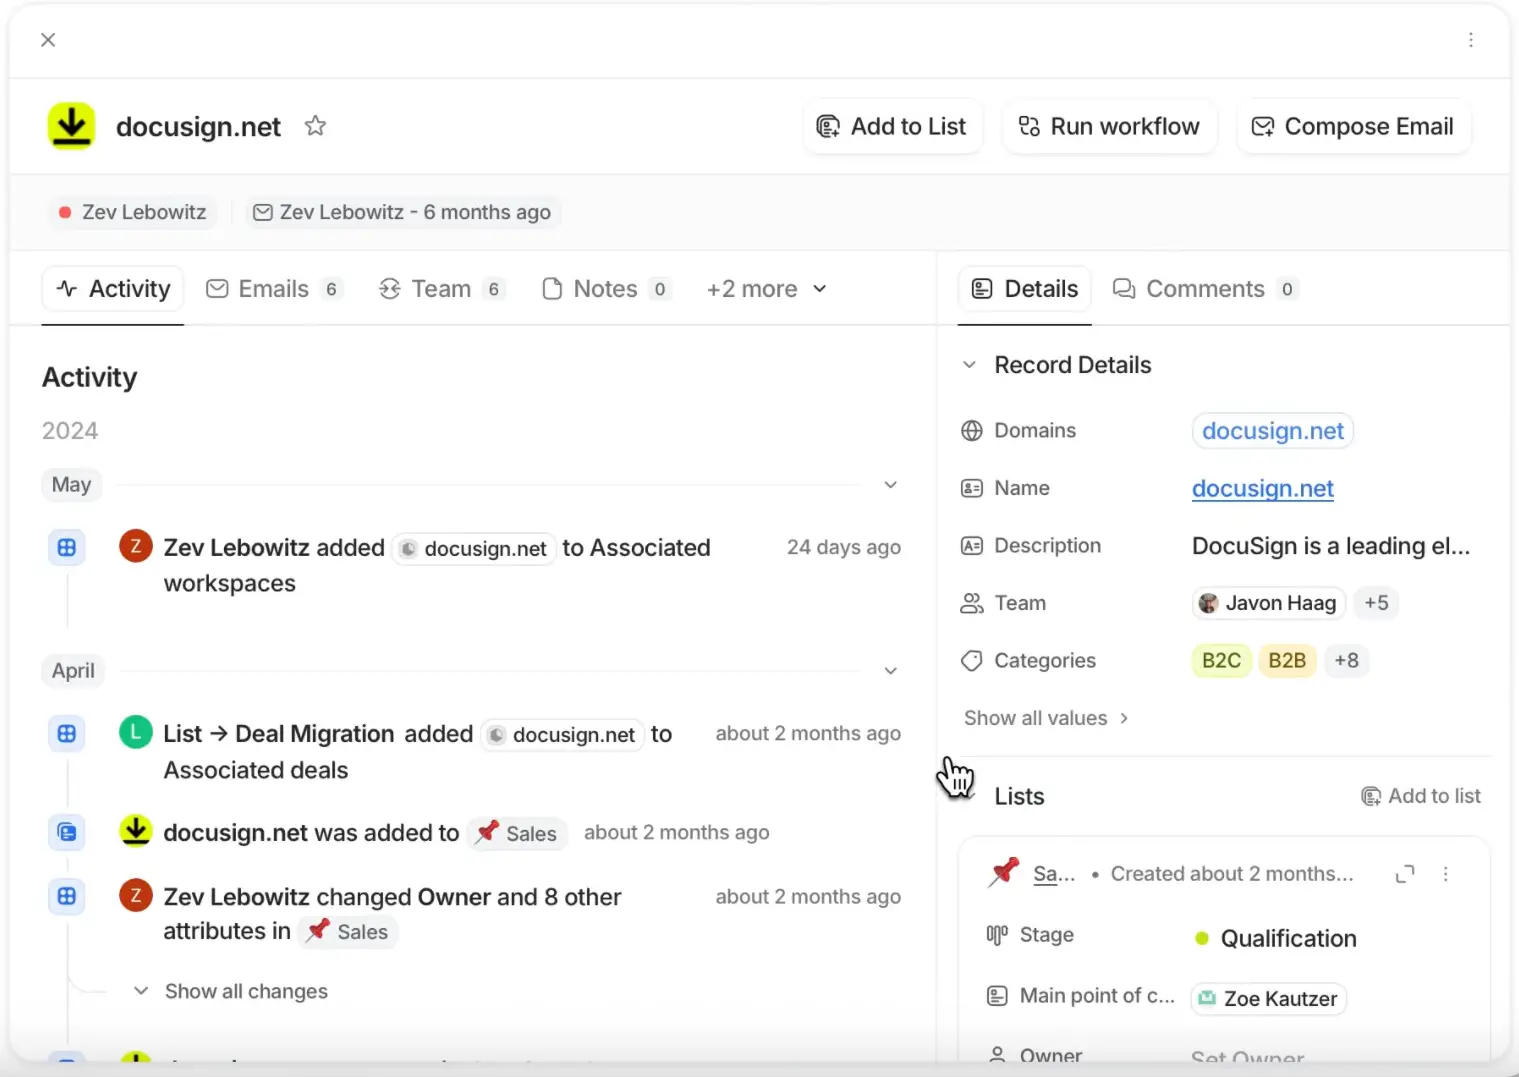Click Show all values link
Screen dimensions: 1519x1077
[x=1046, y=718]
